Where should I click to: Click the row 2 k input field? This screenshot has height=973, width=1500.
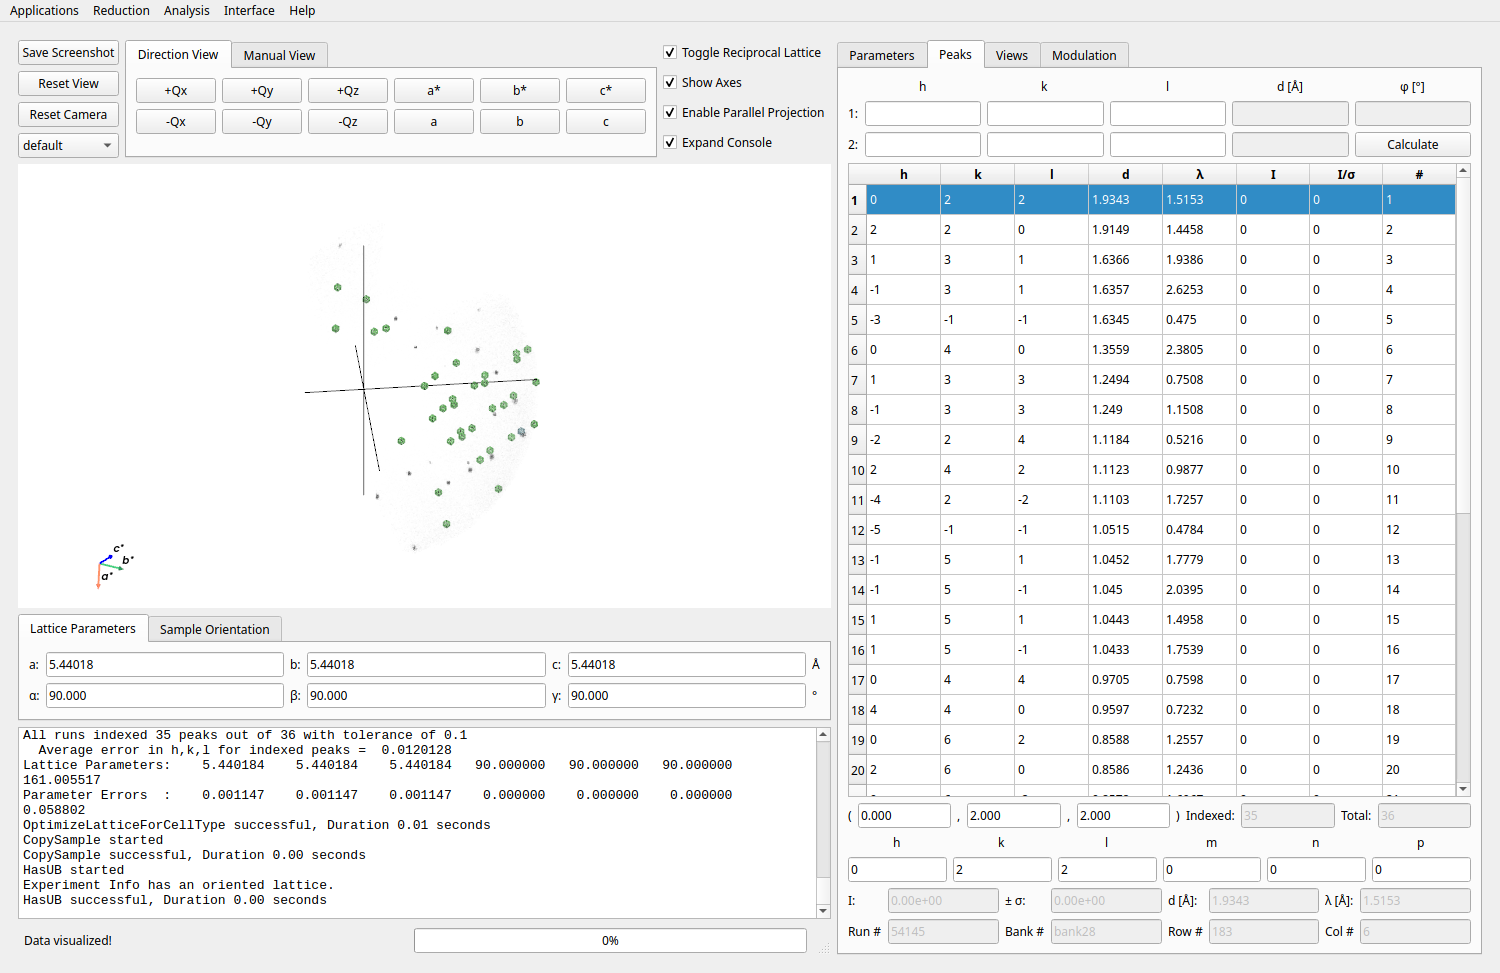(1045, 145)
